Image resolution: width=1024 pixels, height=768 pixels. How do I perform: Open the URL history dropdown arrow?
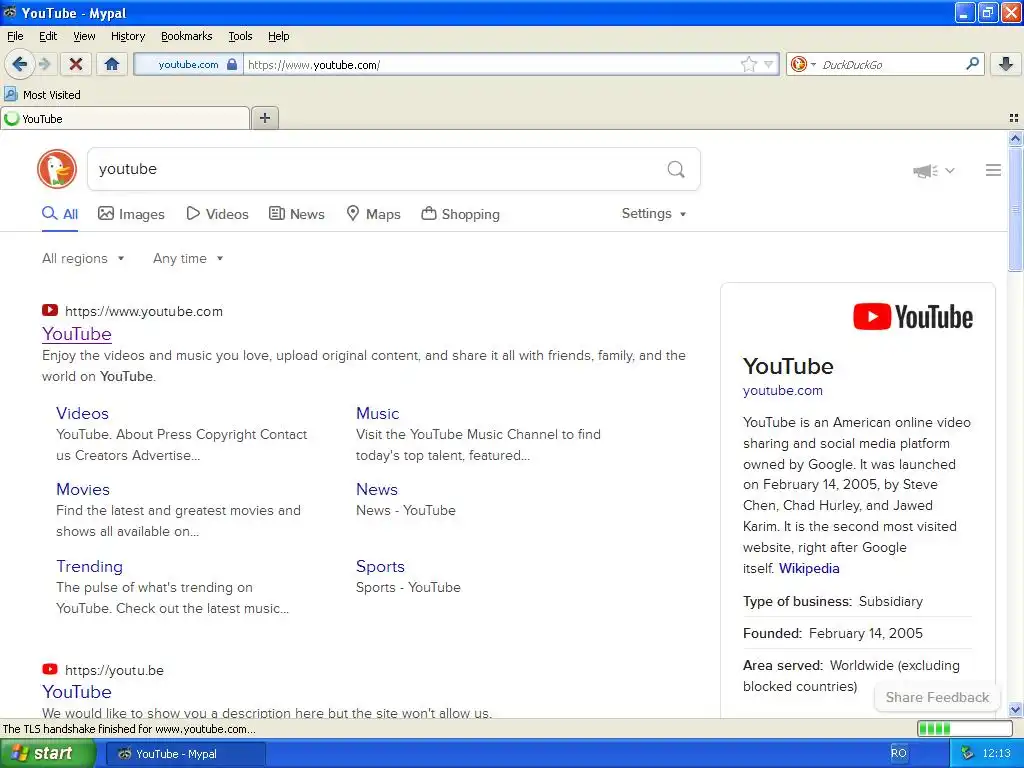tap(768, 64)
